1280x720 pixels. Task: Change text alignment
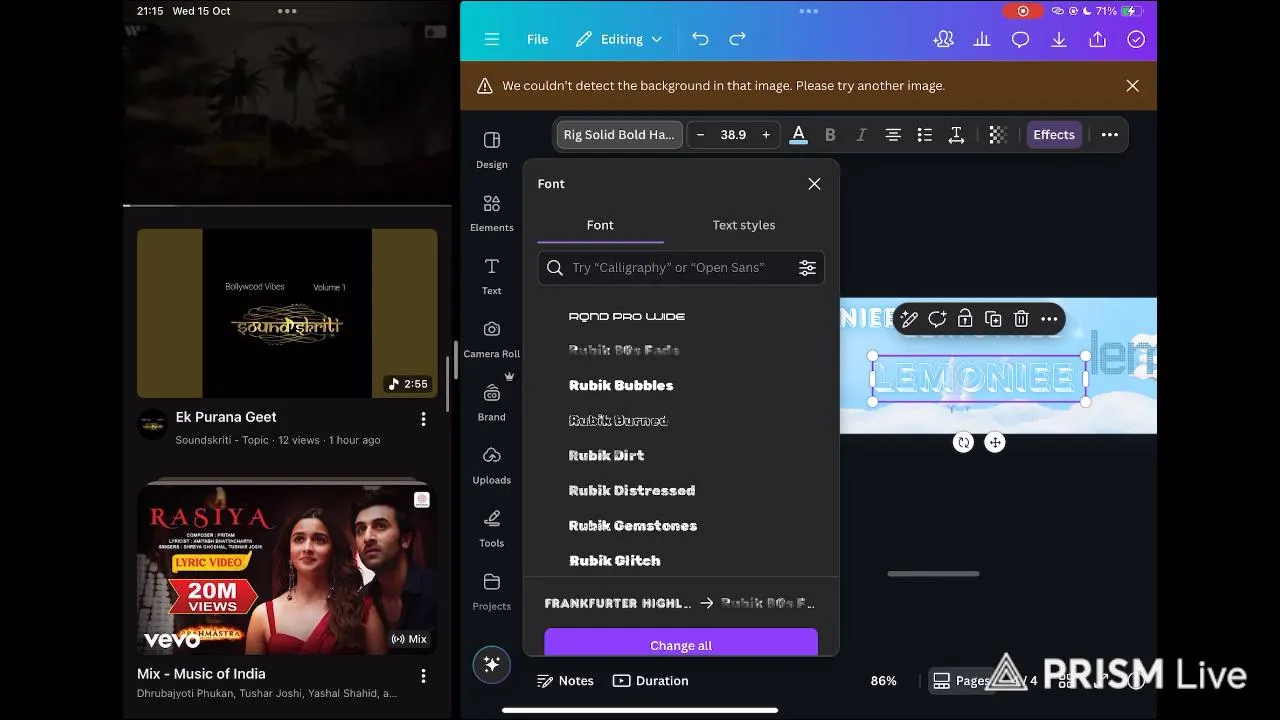tap(893, 135)
